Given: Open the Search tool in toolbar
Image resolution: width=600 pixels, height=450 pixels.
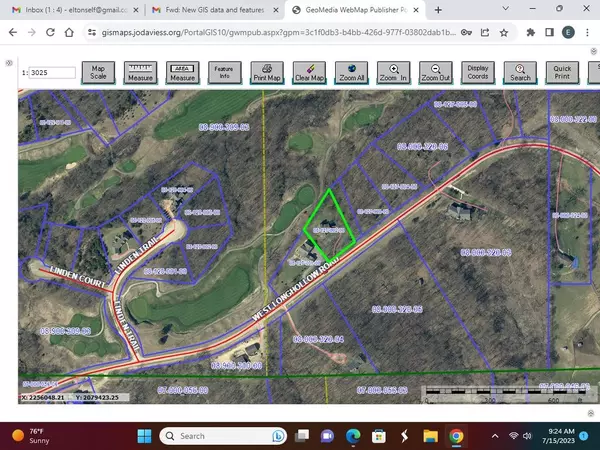Looking at the screenshot, I should point(520,73).
